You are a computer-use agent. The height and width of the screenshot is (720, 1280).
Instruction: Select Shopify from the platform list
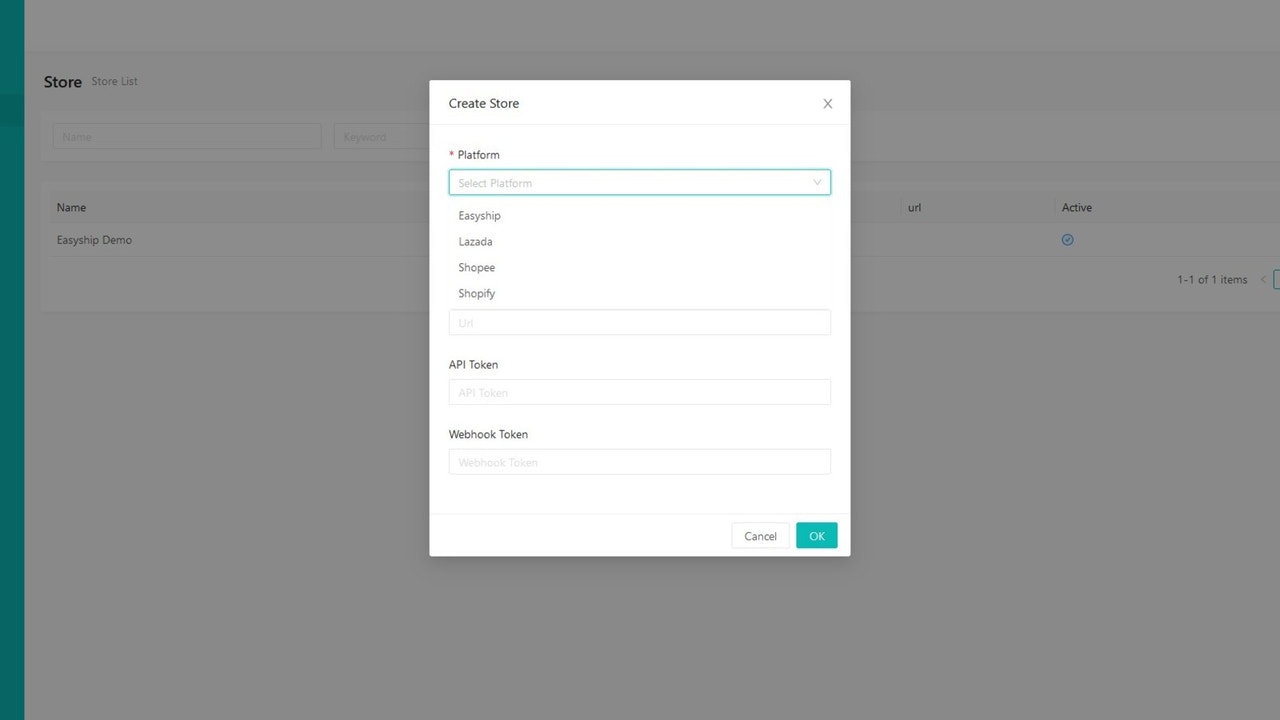(x=476, y=293)
